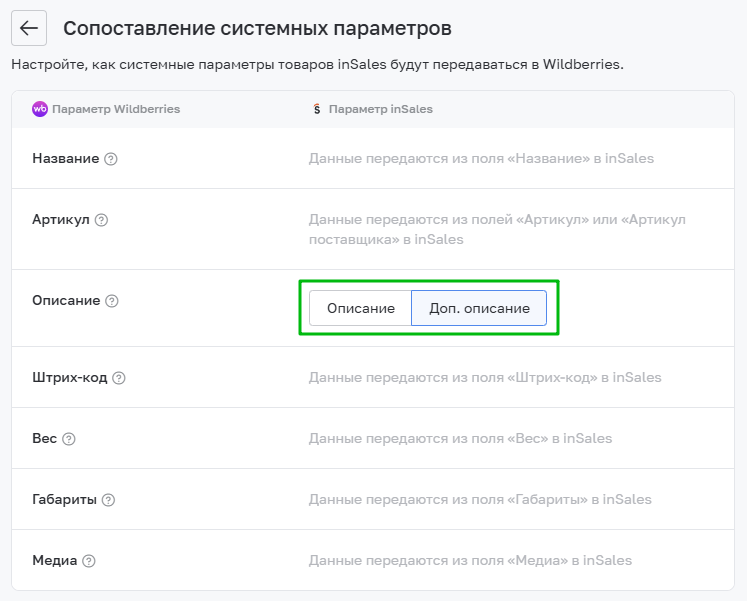Viewport: 747px width, 601px height.
Task: Click help icon next to Медиа
Action: pos(89,561)
